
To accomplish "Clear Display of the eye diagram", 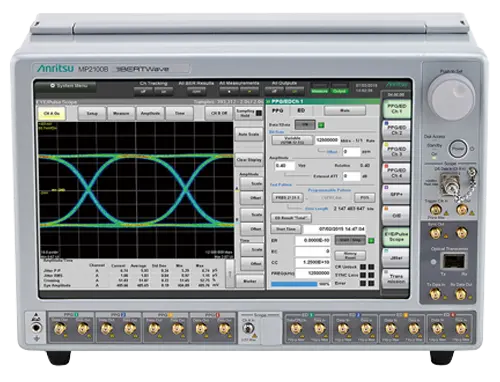I will pos(249,160).
